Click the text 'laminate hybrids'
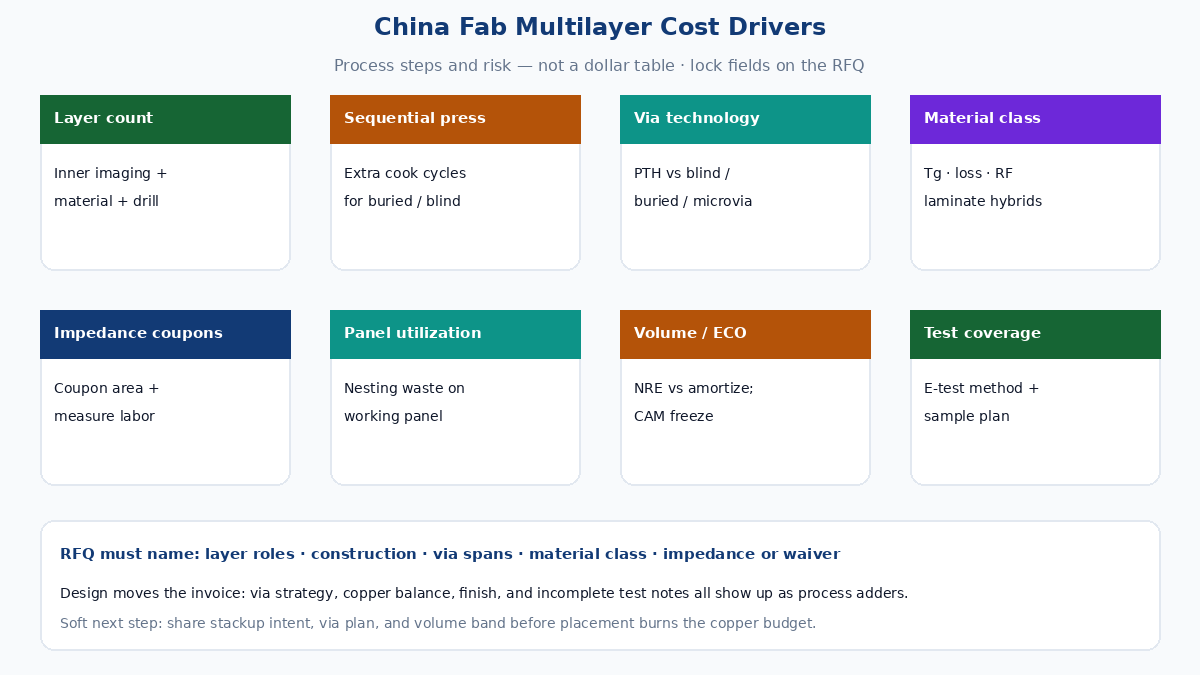This screenshot has width=1200, height=675. (x=983, y=202)
